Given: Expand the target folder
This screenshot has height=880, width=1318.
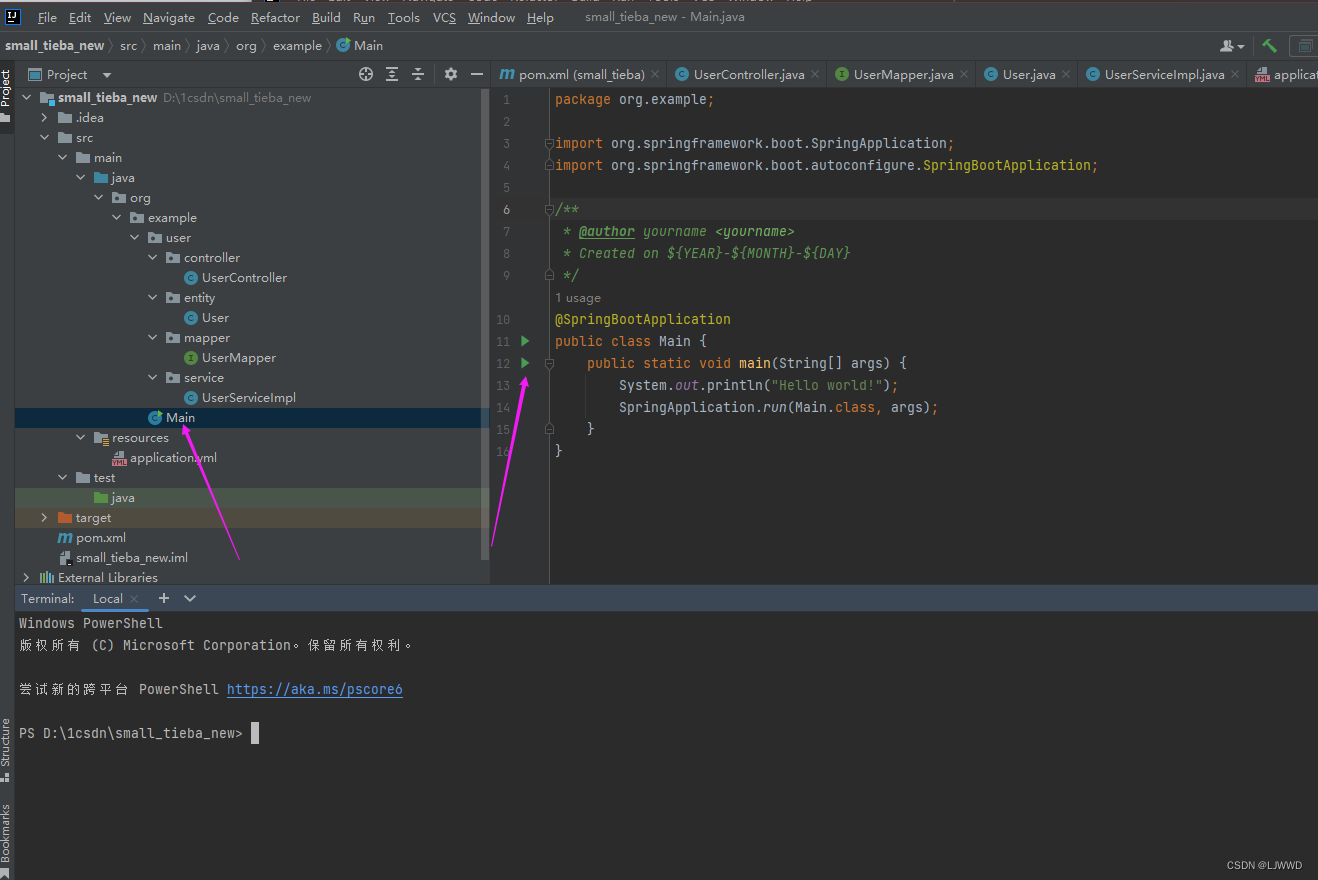Looking at the screenshot, I should tap(44, 518).
